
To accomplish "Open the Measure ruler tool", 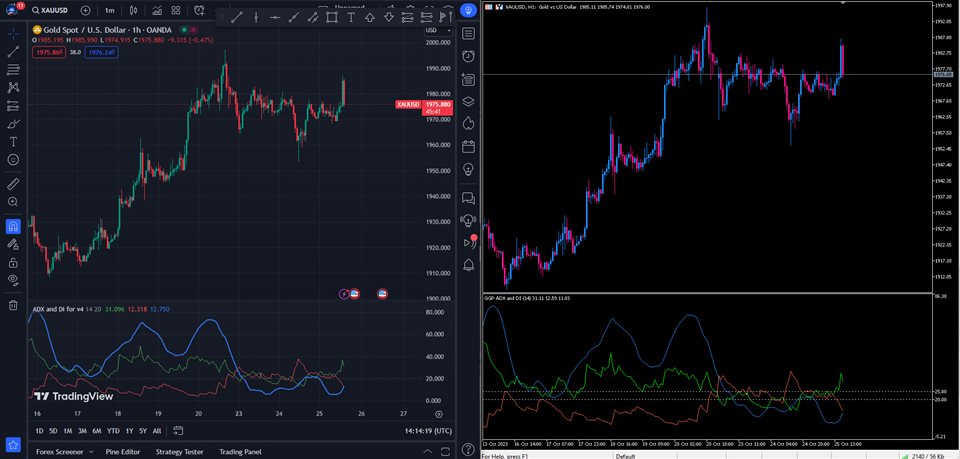I will pos(13,184).
